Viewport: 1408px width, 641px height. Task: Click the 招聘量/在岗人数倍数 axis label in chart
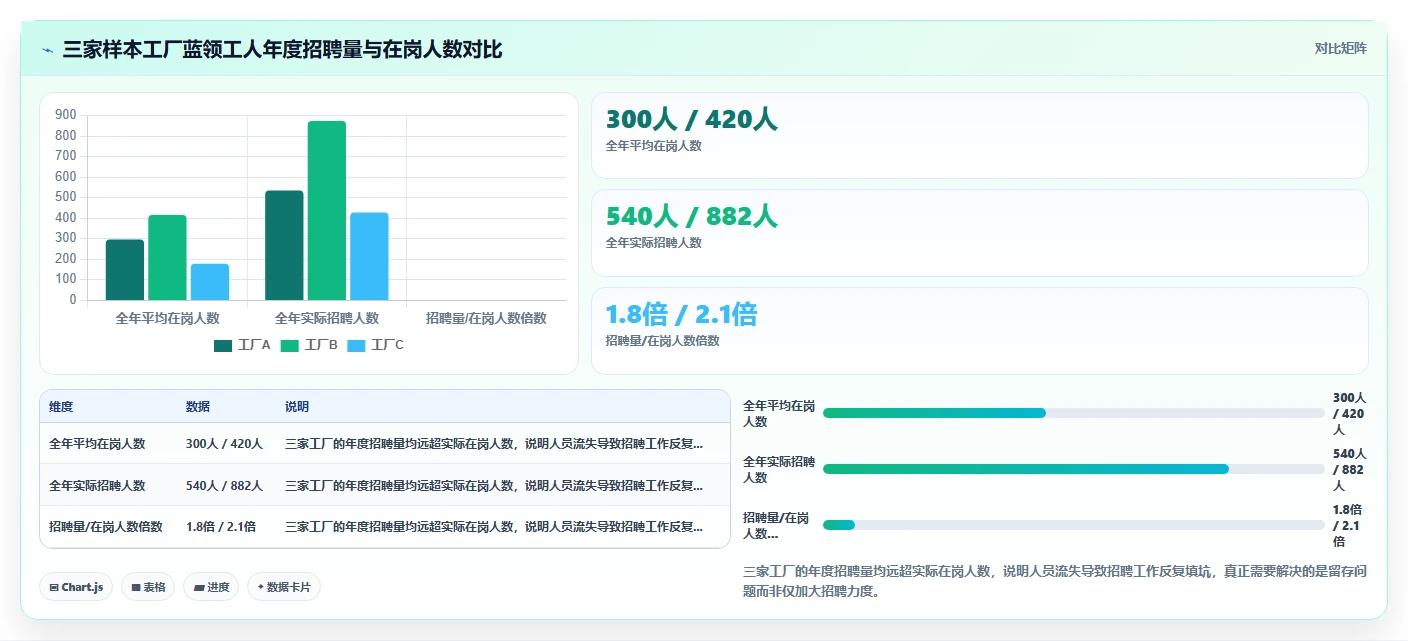[x=486, y=318]
